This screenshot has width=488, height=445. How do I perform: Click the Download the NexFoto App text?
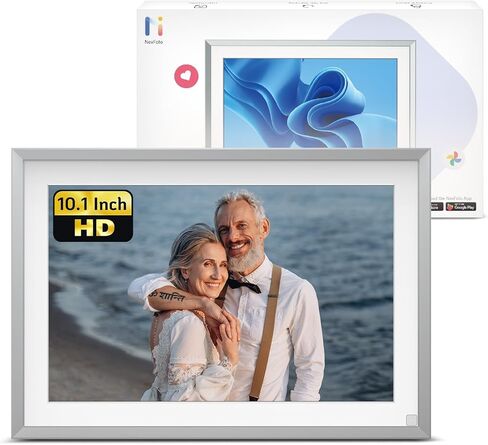(x=452, y=198)
